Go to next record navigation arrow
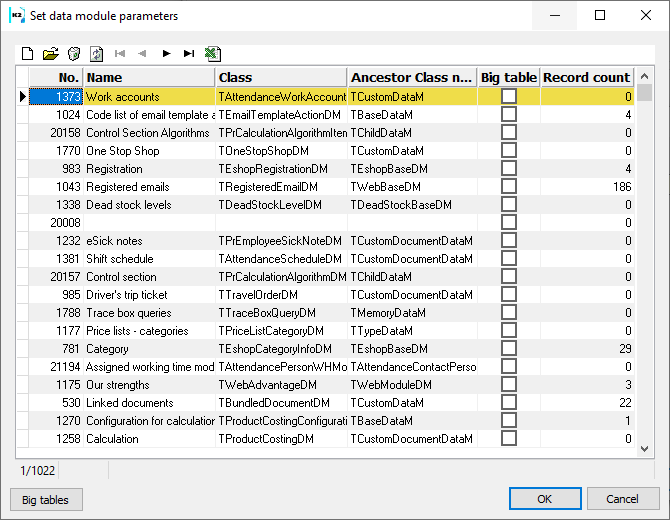Screen dimensions: 670x520 click(166, 53)
